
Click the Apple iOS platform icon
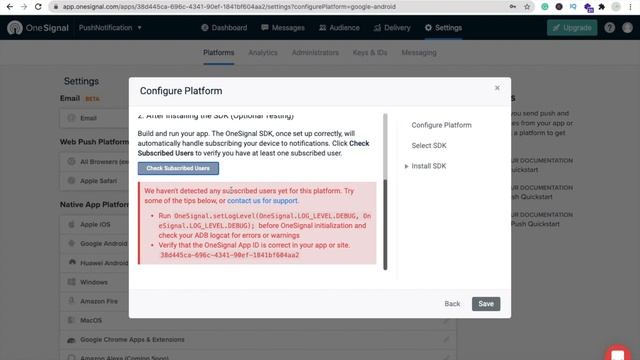[x=71, y=224]
